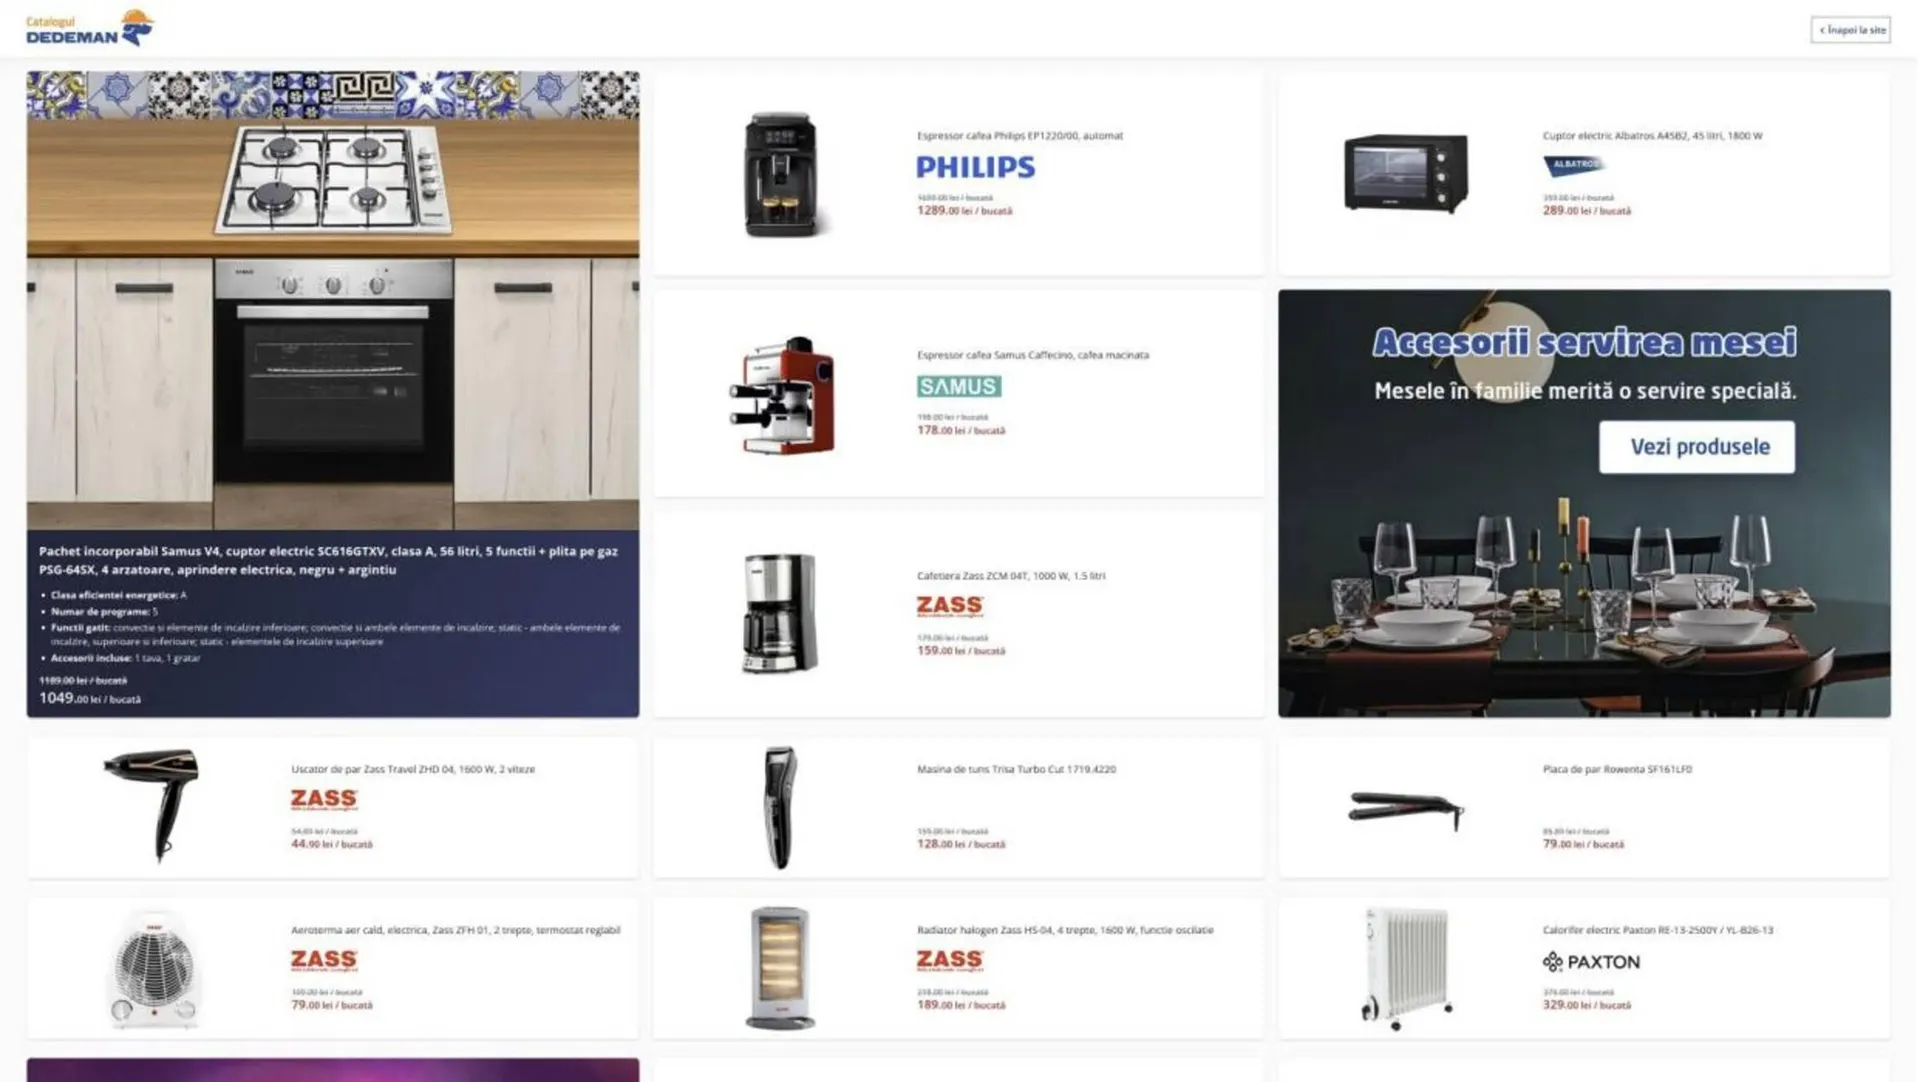Image resolution: width=1920 pixels, height=1082 pixels.
Task: Click the ZASS logo on hair dryer card
Action: pyautogui.click(x=324, y=799)
